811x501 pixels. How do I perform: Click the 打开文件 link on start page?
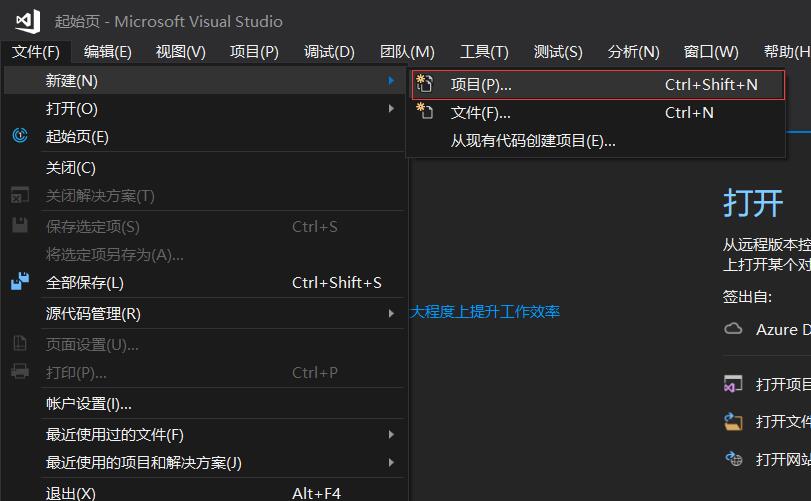pos(783,421)
